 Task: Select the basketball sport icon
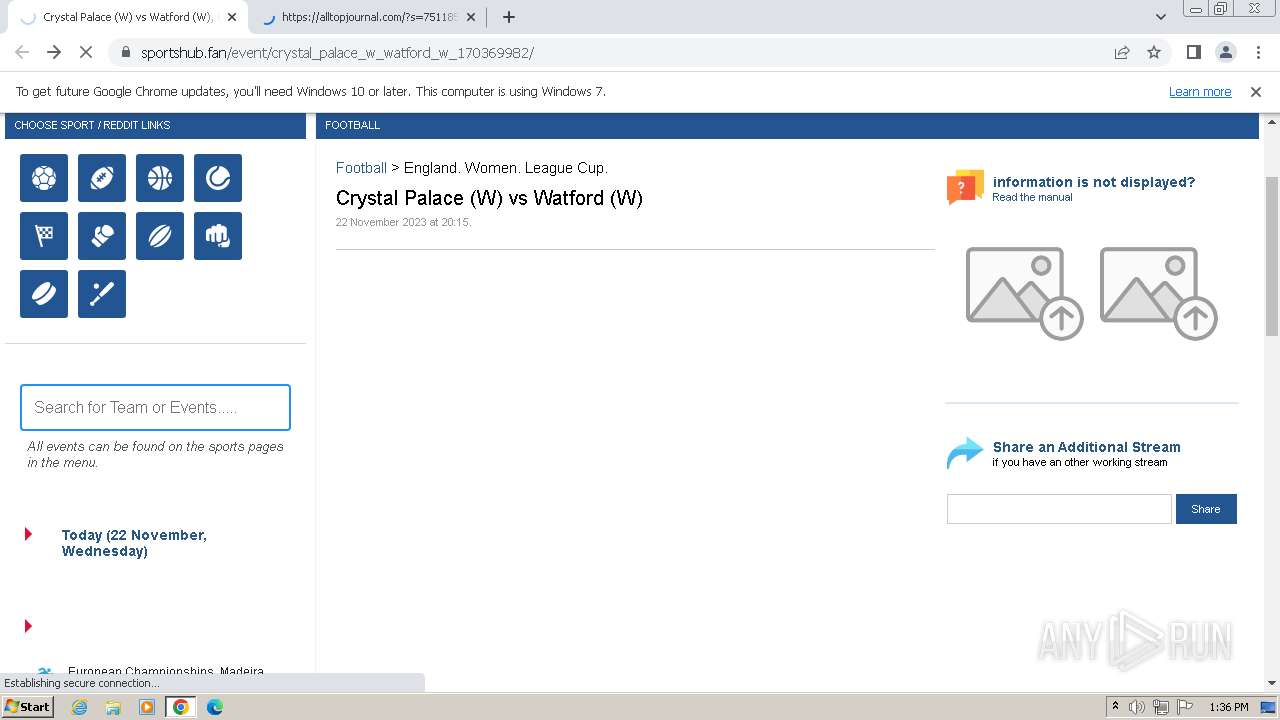pyautogui.click(x=160, y=178)
